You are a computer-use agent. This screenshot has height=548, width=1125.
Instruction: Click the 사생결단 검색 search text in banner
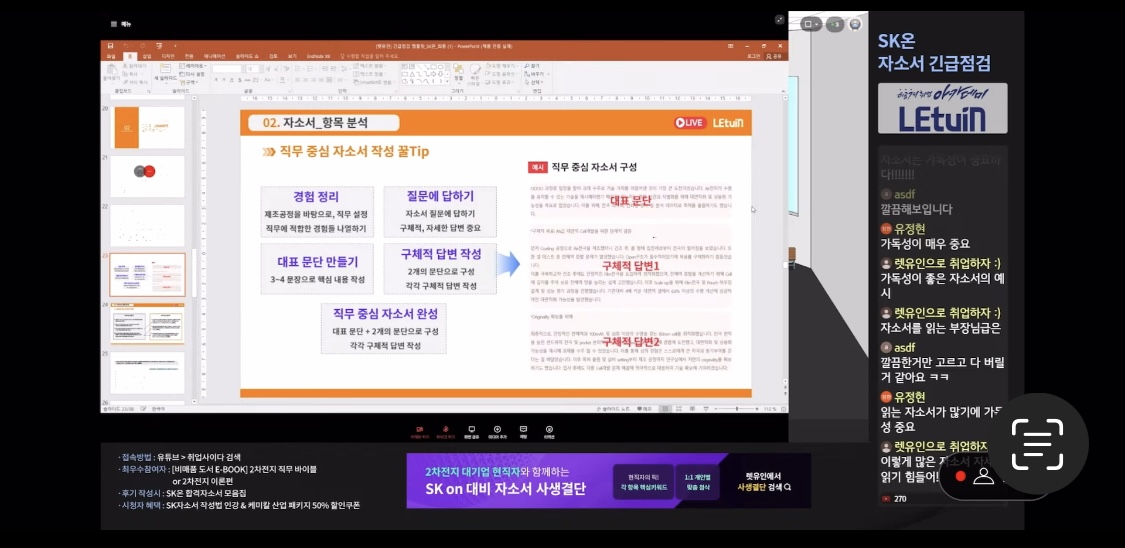point(764,486)
